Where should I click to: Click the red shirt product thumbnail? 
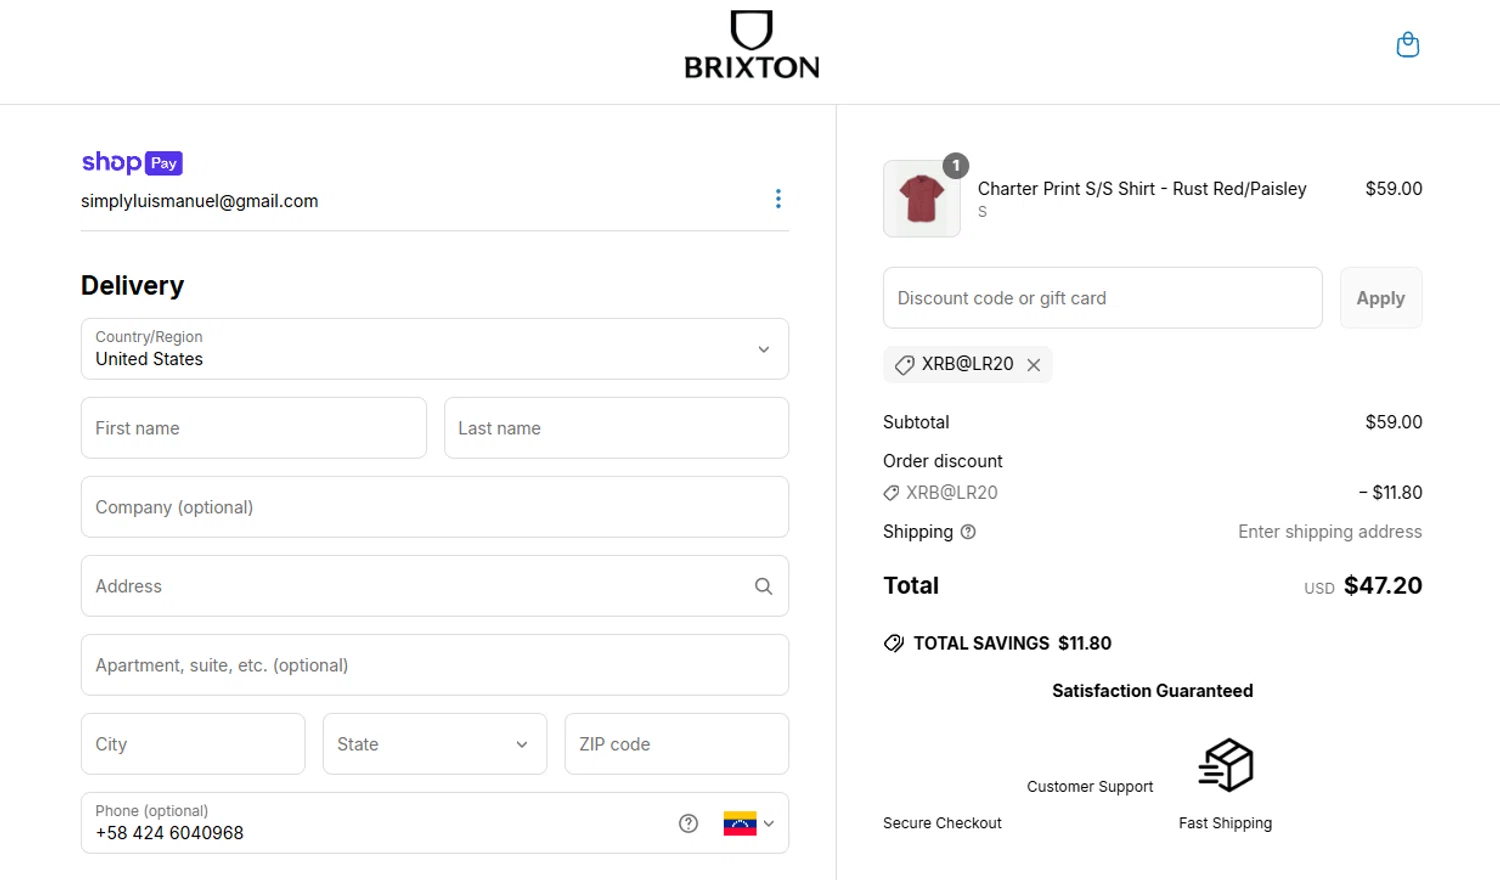(x=922, y=199)
